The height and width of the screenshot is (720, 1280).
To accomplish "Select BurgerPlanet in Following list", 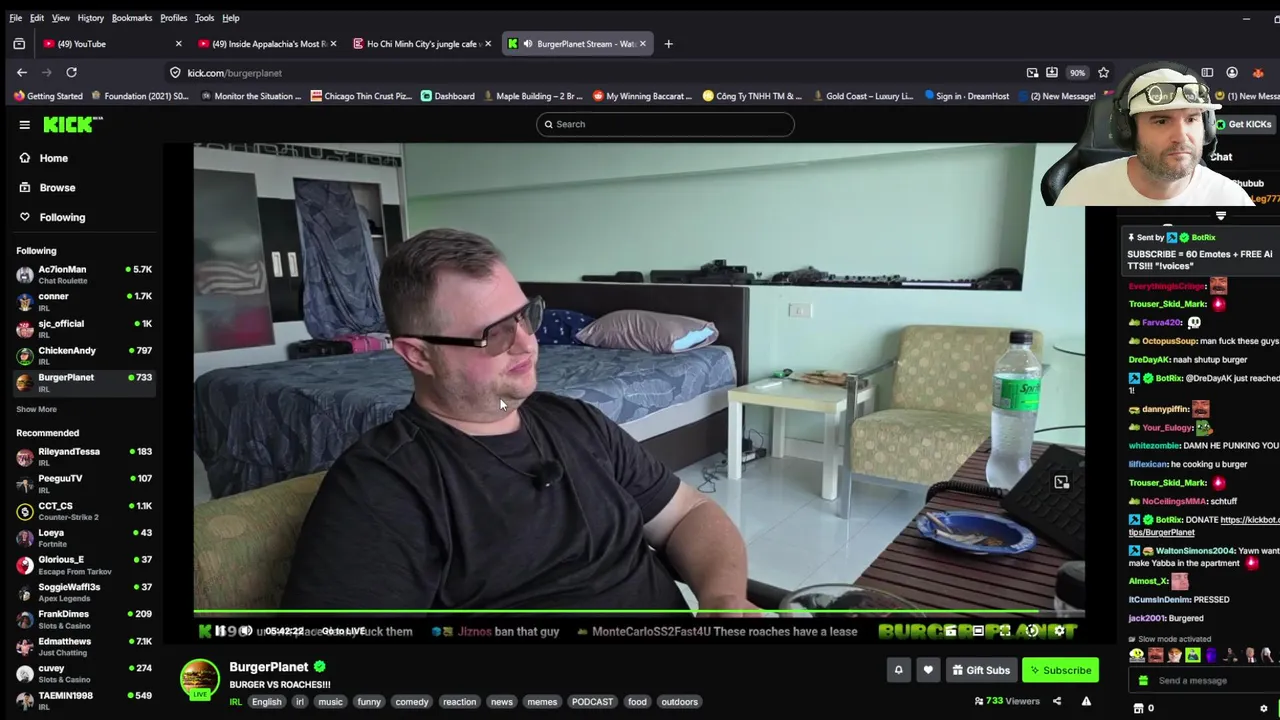I will [x=84, y=382].
